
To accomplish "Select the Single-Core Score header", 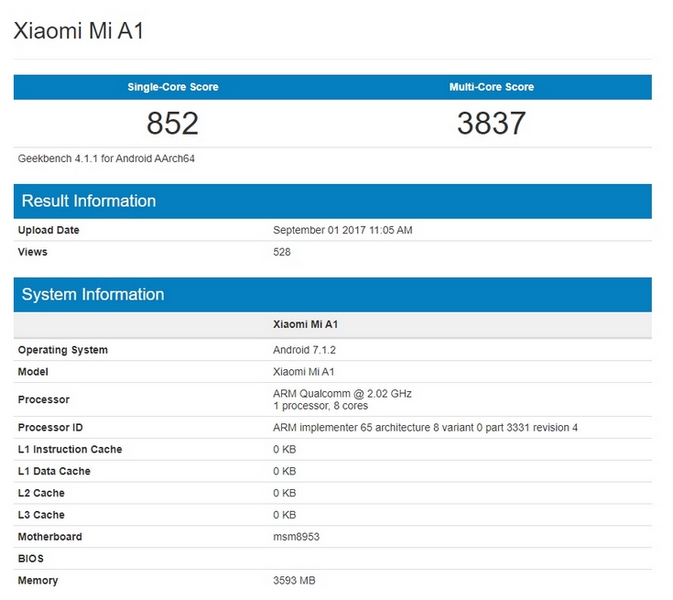I will 173,87.
